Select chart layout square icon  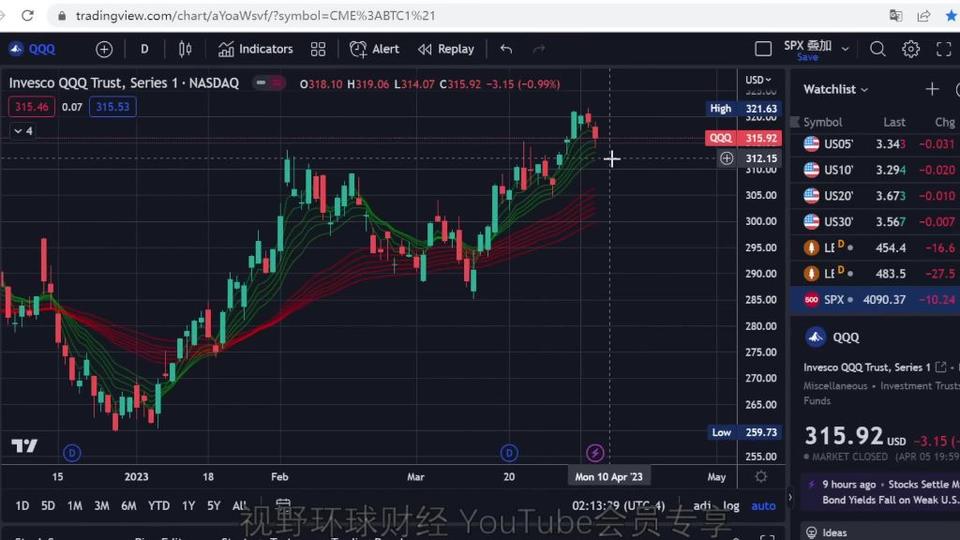point(763,49)
